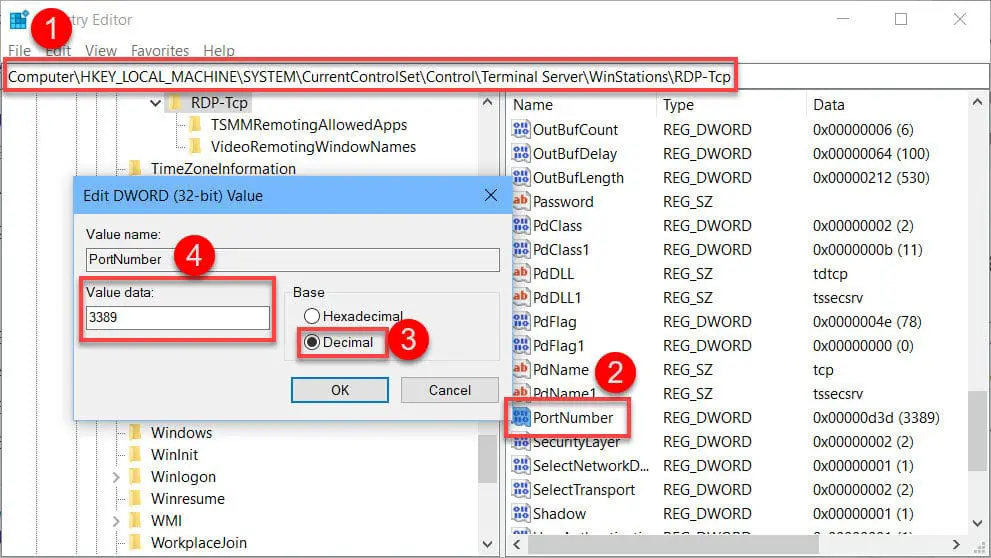Open the Favorites menu
Viewport: 991px width, 558px height.
point(160,51)
